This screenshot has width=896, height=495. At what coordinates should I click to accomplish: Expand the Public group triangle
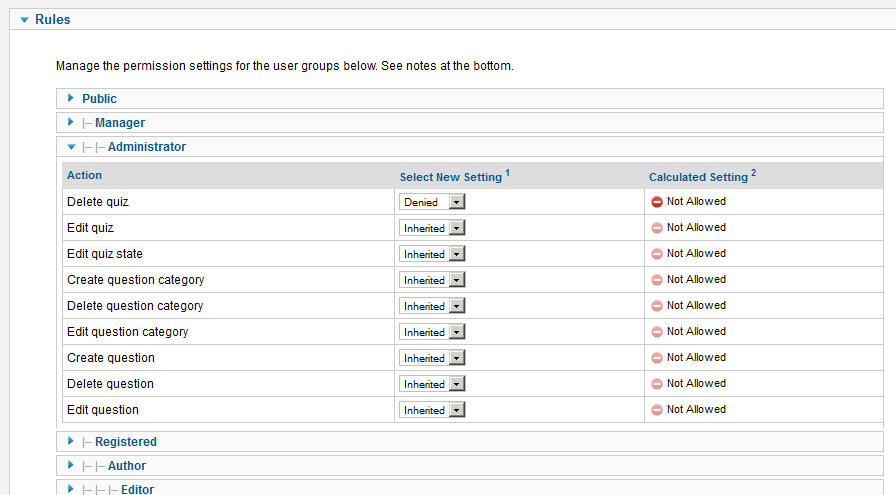point(70,98)
